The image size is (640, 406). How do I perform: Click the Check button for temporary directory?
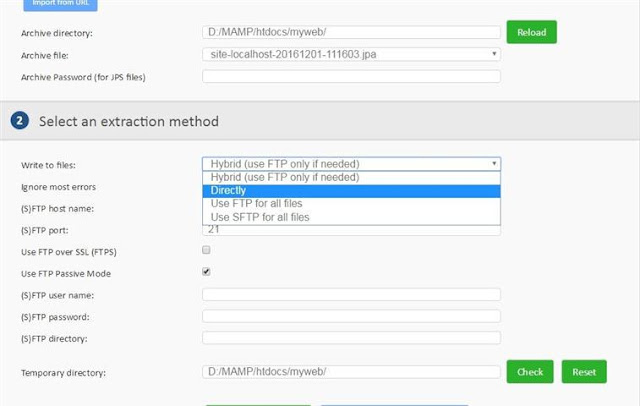tap(530, 372)
